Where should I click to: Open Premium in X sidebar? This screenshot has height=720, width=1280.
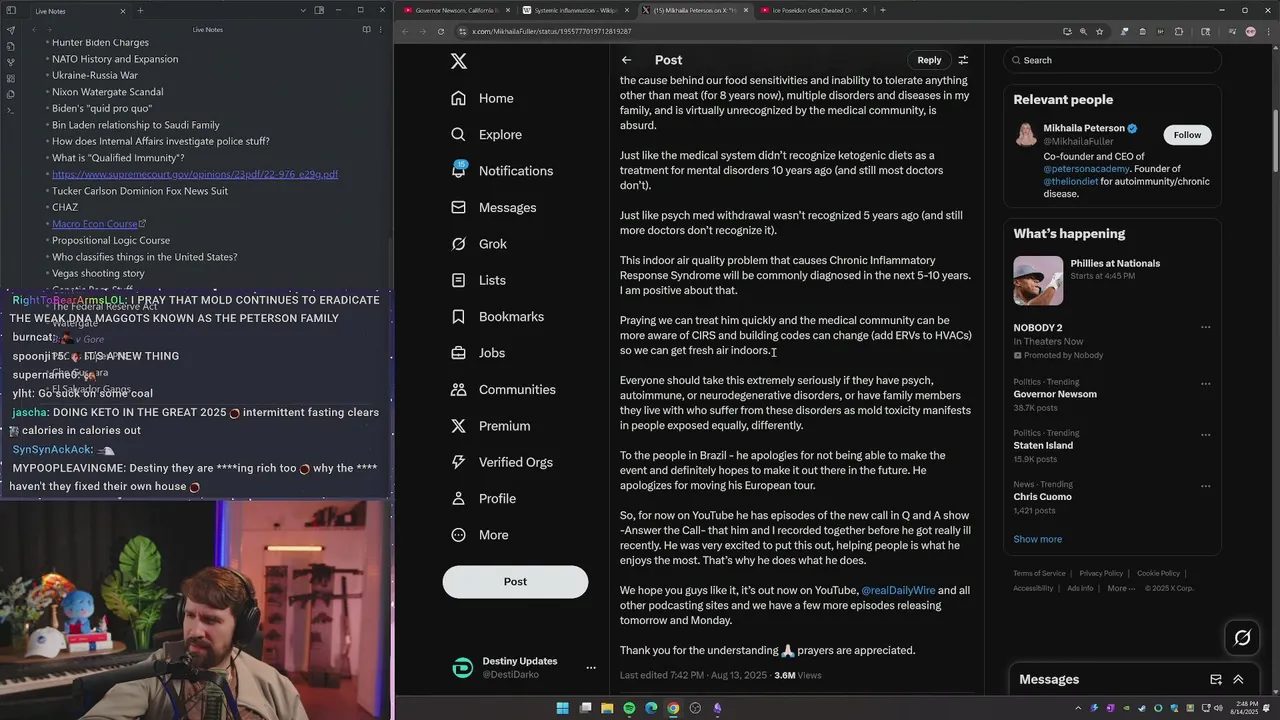coord(490,426)
